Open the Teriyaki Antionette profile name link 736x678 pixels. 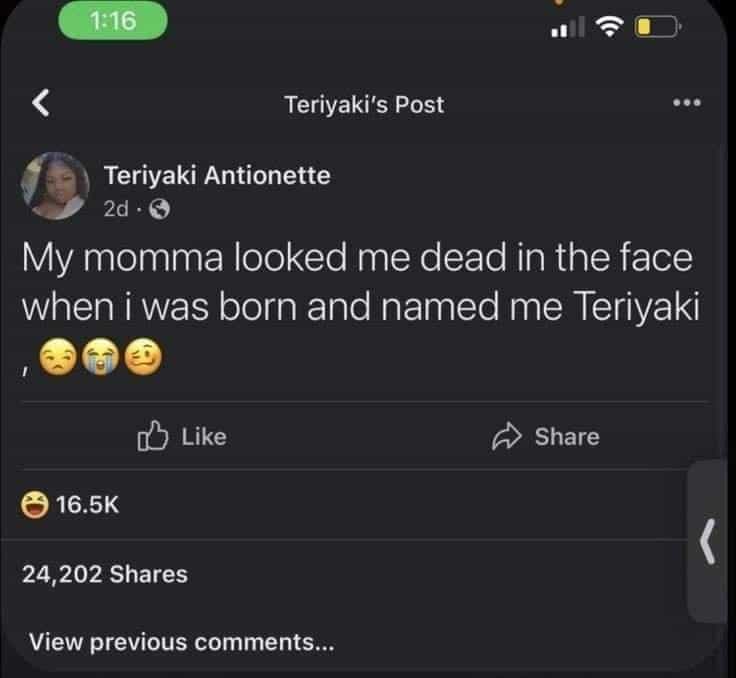(217, 176)
